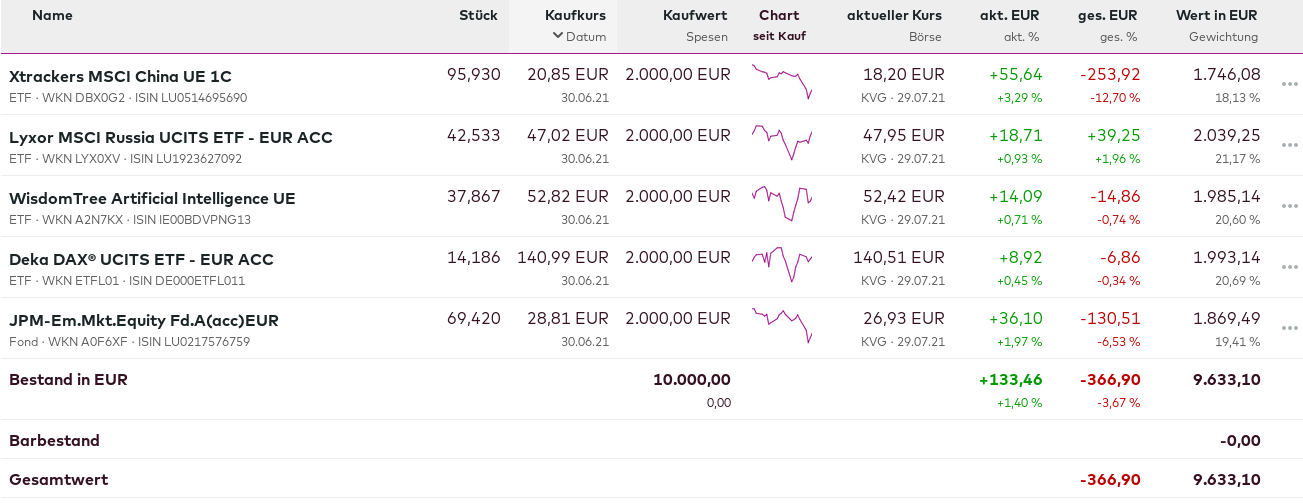1303x503 pixels.
Task: Open Lyxor MSCI Russia UCITS ETF link
Action: (x=170, y=137)
